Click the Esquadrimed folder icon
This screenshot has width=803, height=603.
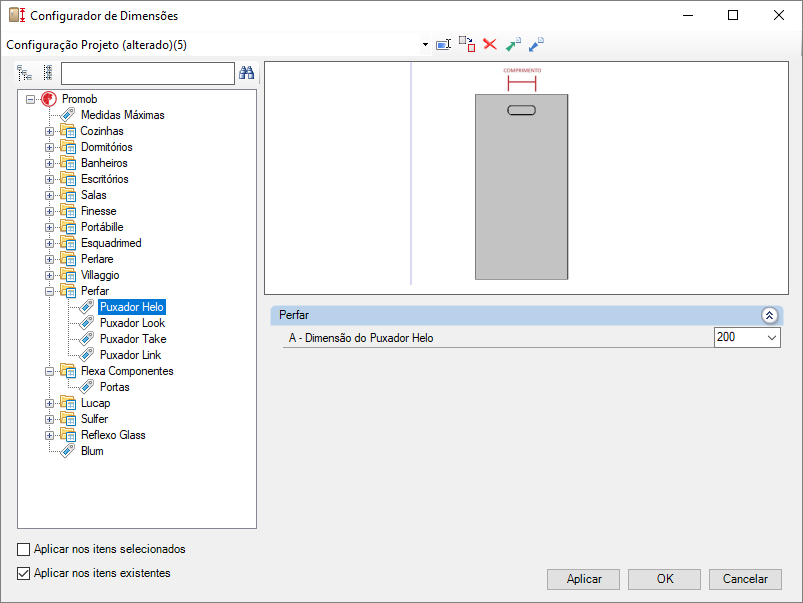[68, 243]
